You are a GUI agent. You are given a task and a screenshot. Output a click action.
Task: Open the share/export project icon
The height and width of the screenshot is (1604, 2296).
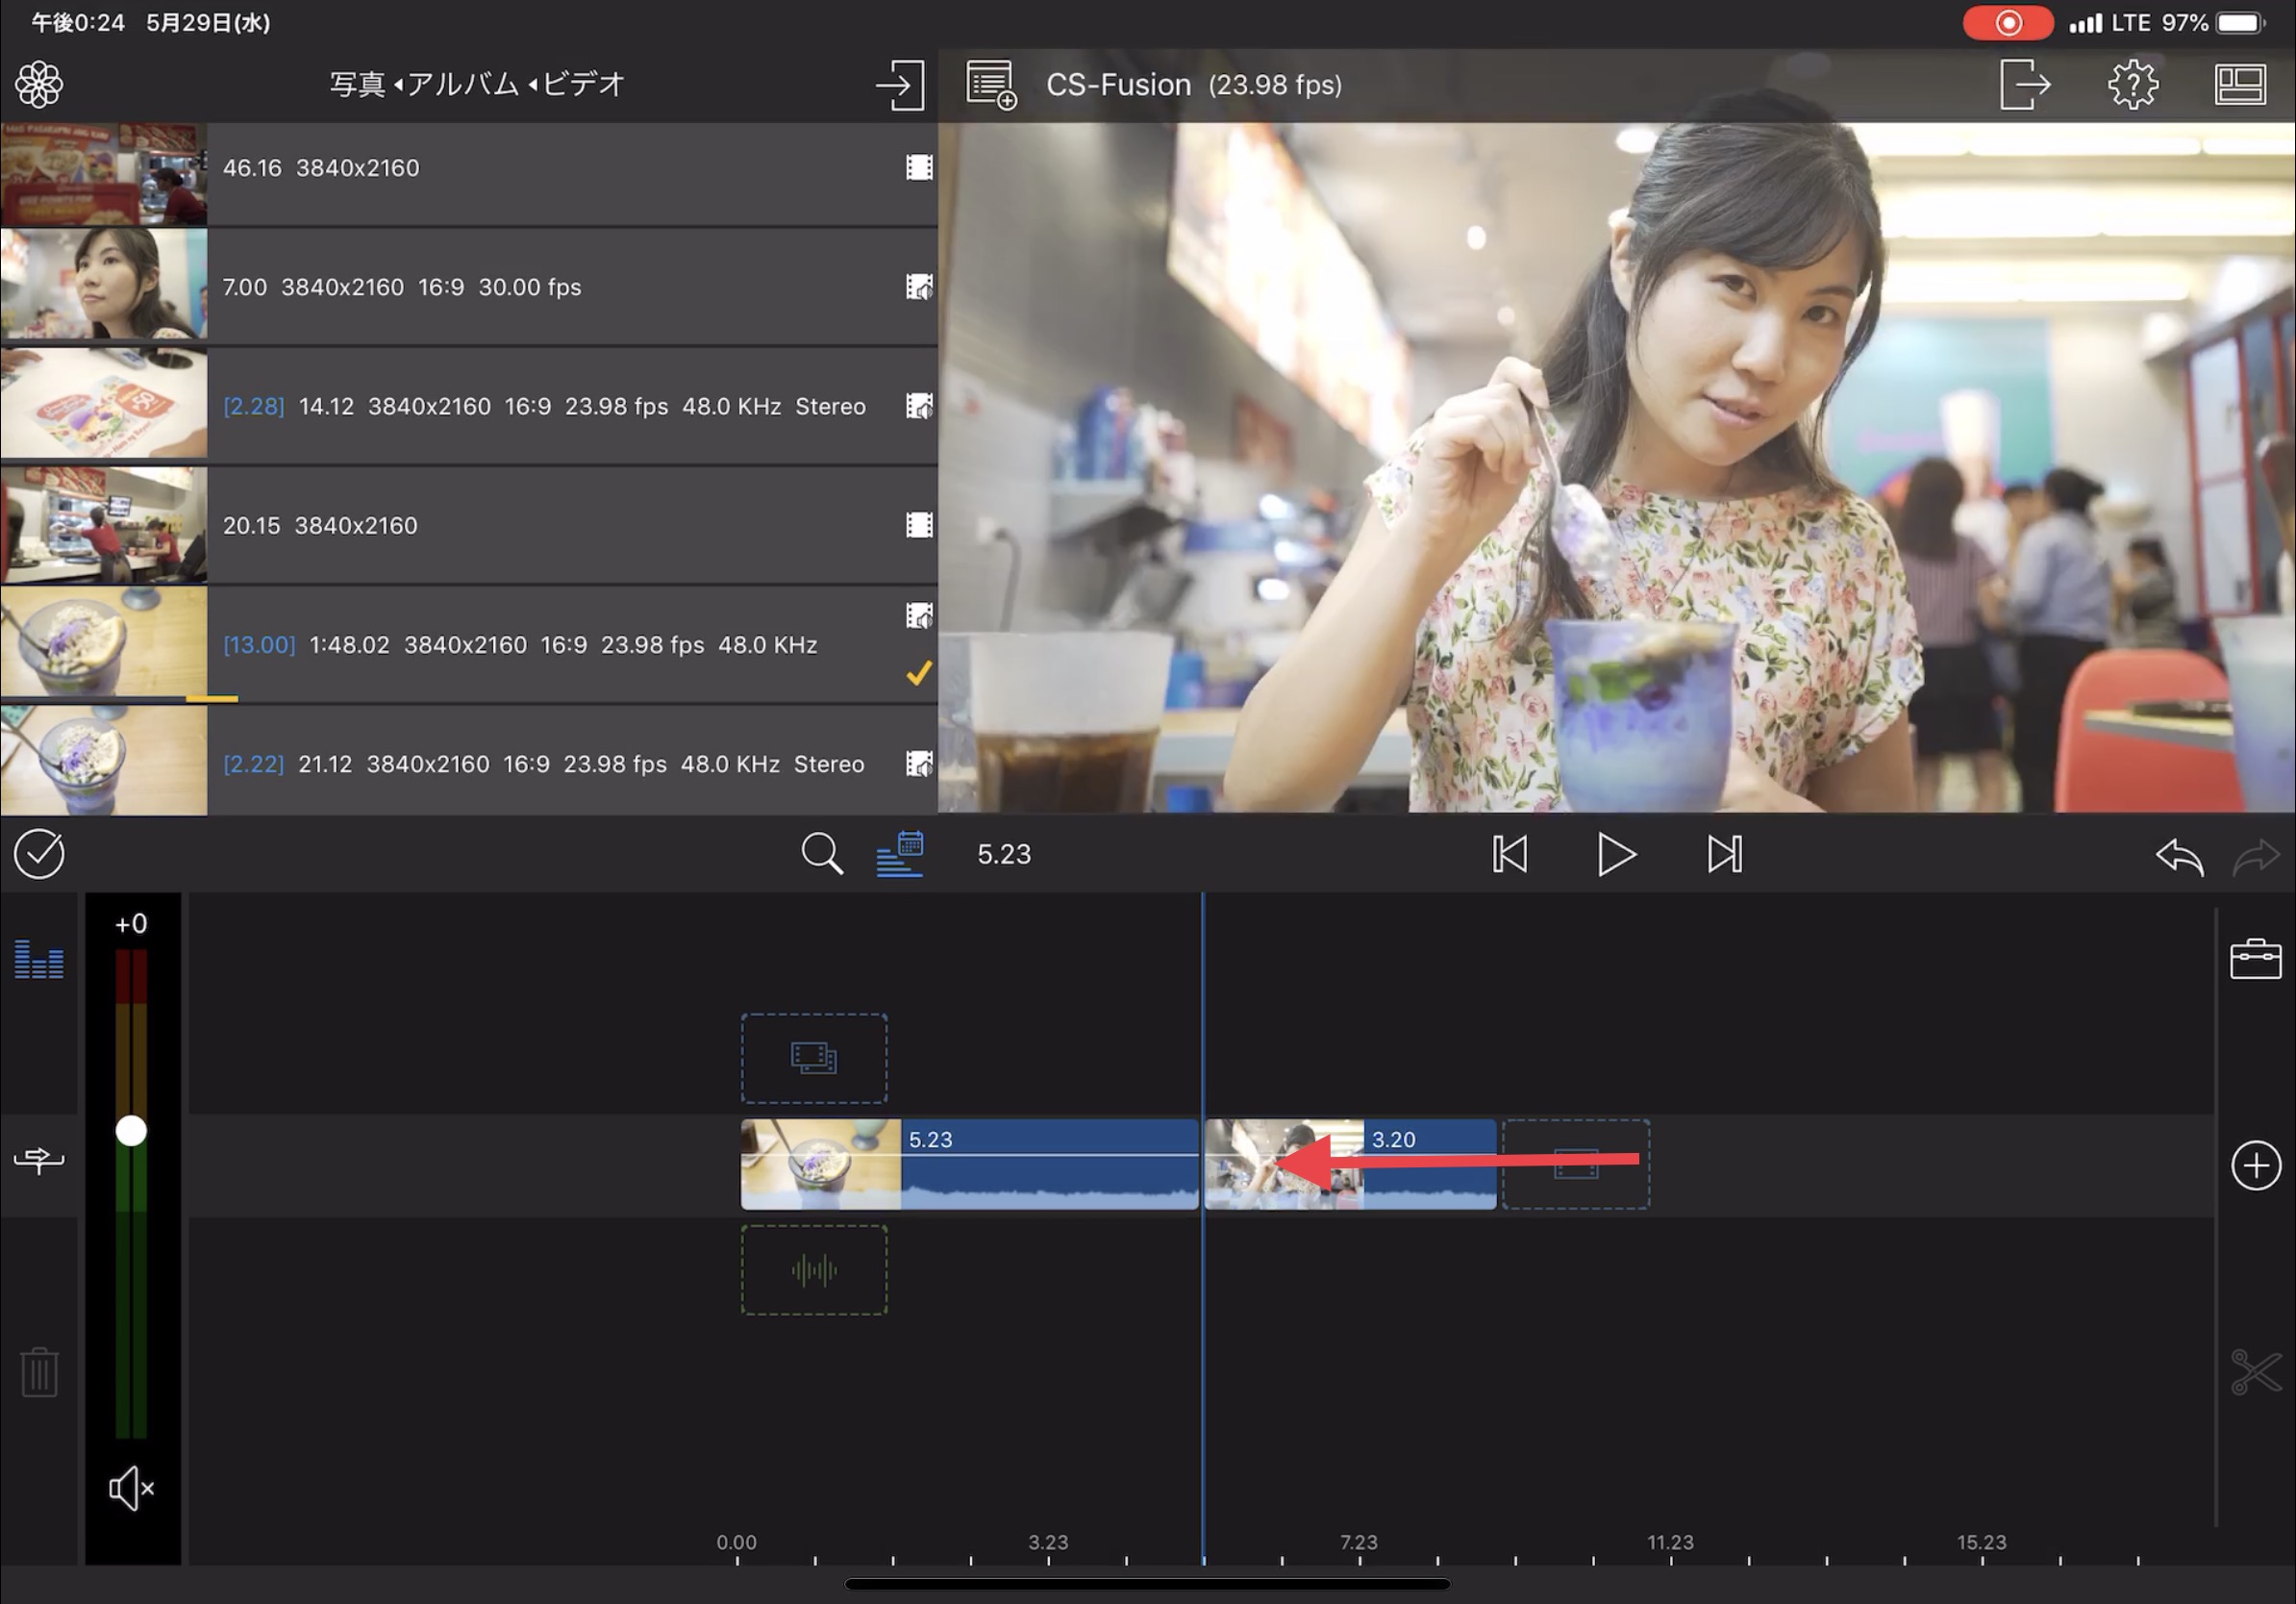tap(2024, 85)
